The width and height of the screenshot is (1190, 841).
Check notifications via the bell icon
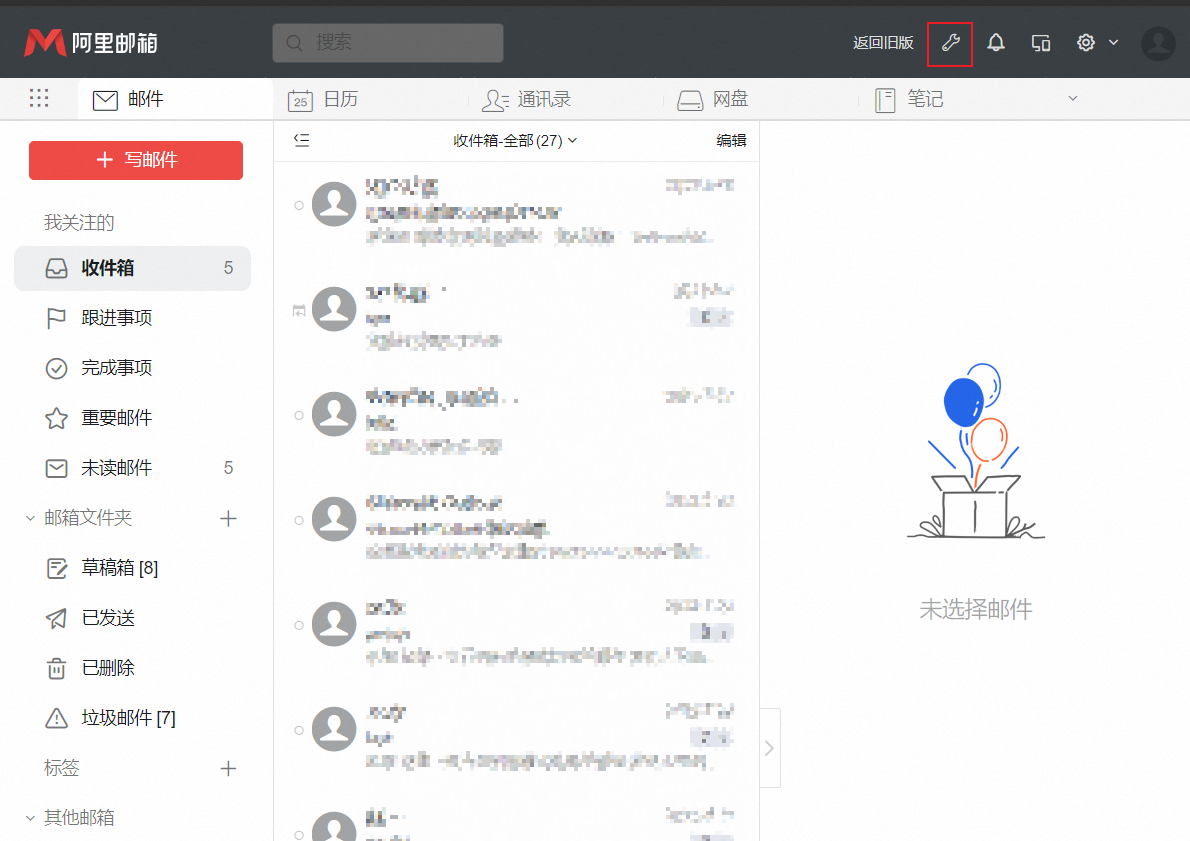click(x=995, y=43)
